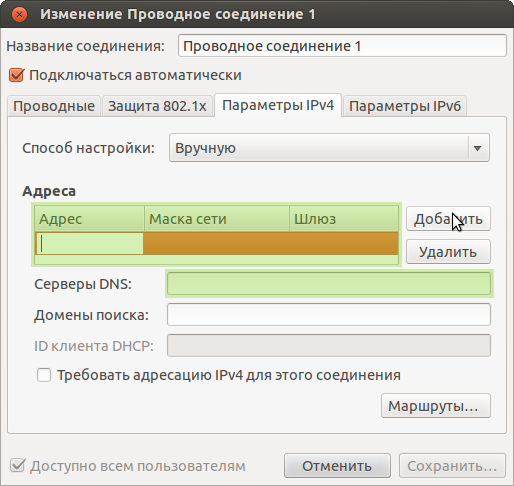Image resolution: width=514 pixels, height=486 pixels.
Task: Click the Серверы DNS input field
Action: [329, 284]
